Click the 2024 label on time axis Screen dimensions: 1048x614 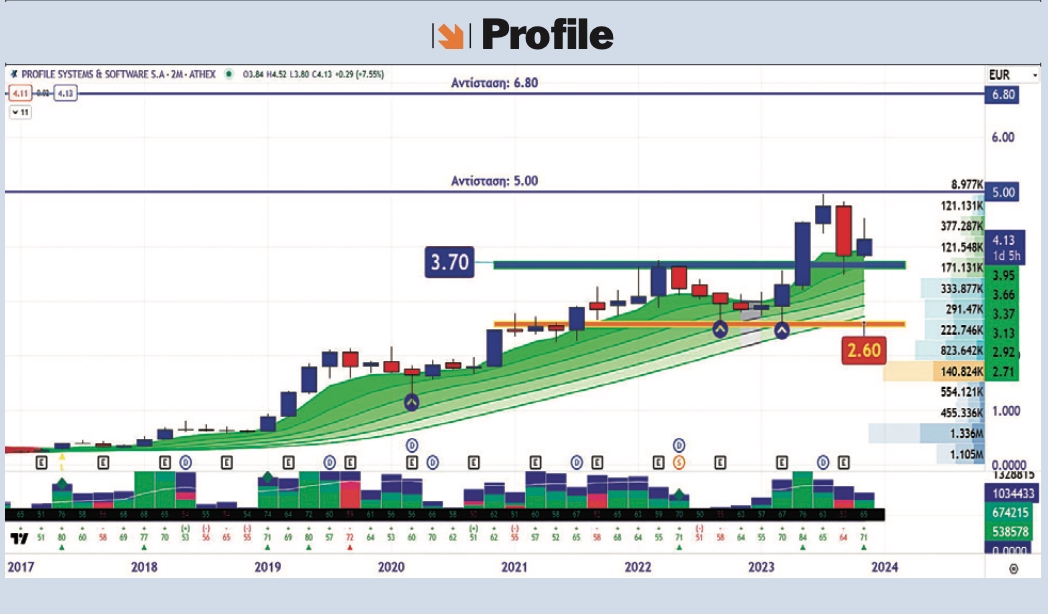[884, 567]
